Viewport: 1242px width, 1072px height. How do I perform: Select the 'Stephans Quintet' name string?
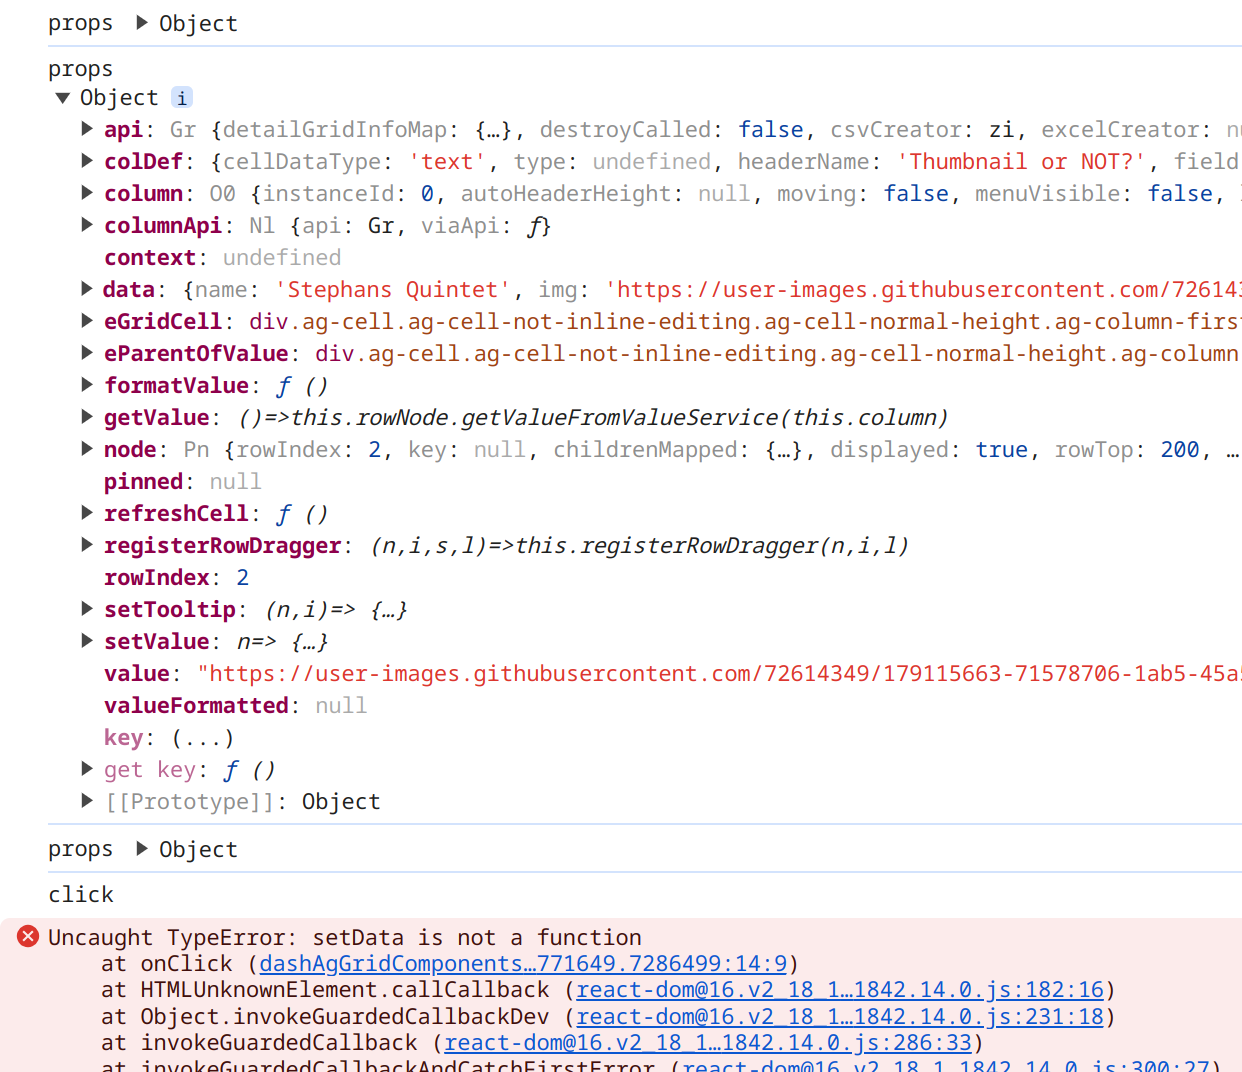(392, 290)
